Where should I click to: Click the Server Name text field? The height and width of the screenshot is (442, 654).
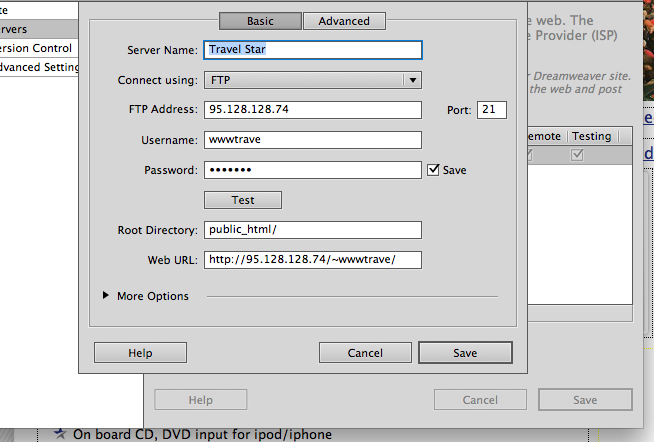click(312, 49)
